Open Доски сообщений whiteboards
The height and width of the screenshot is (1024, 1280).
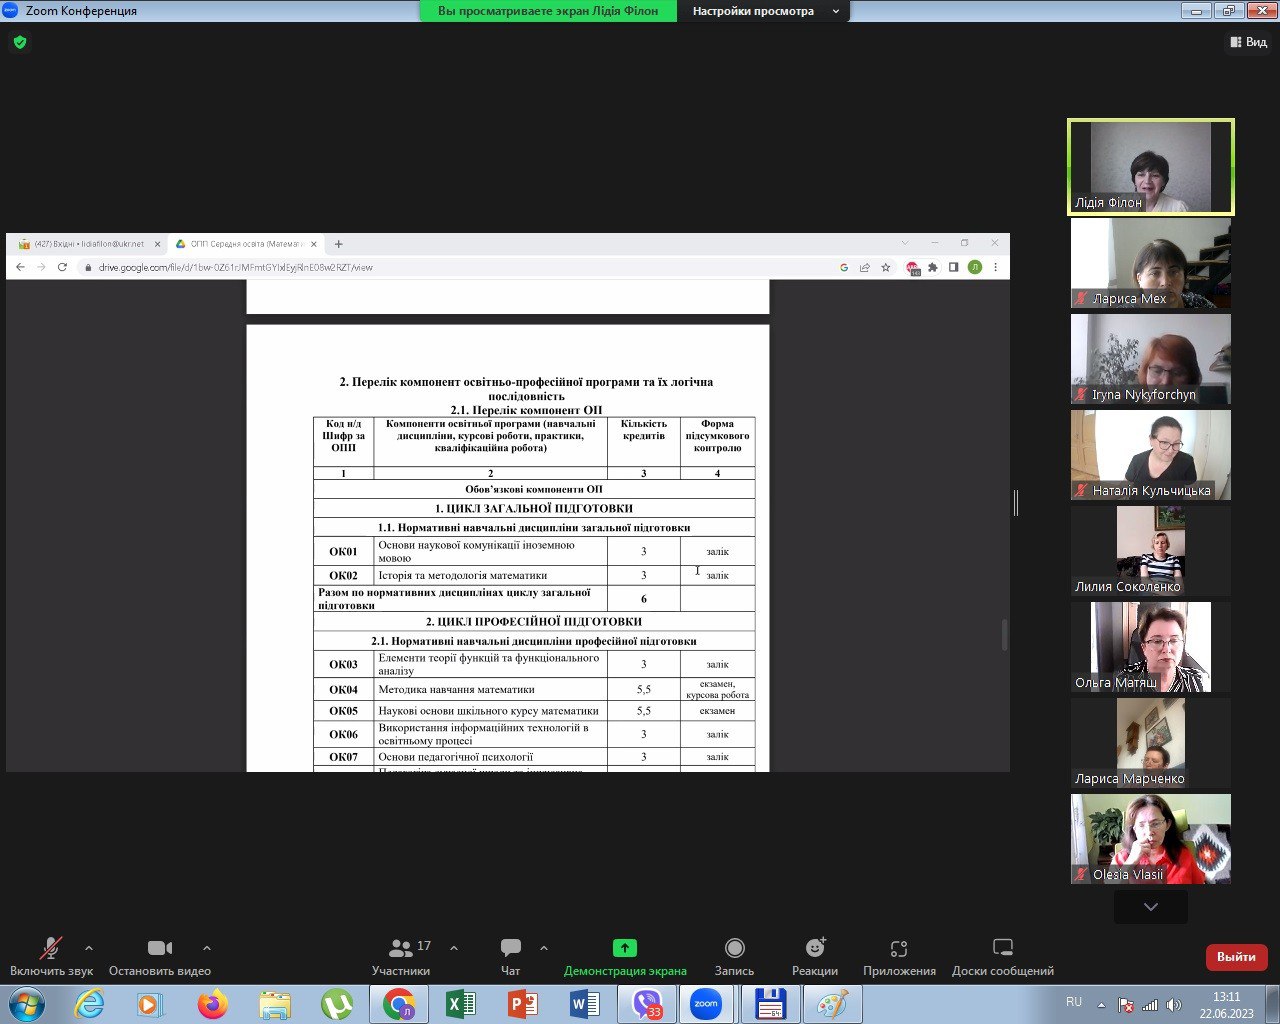coord(1002,956)
